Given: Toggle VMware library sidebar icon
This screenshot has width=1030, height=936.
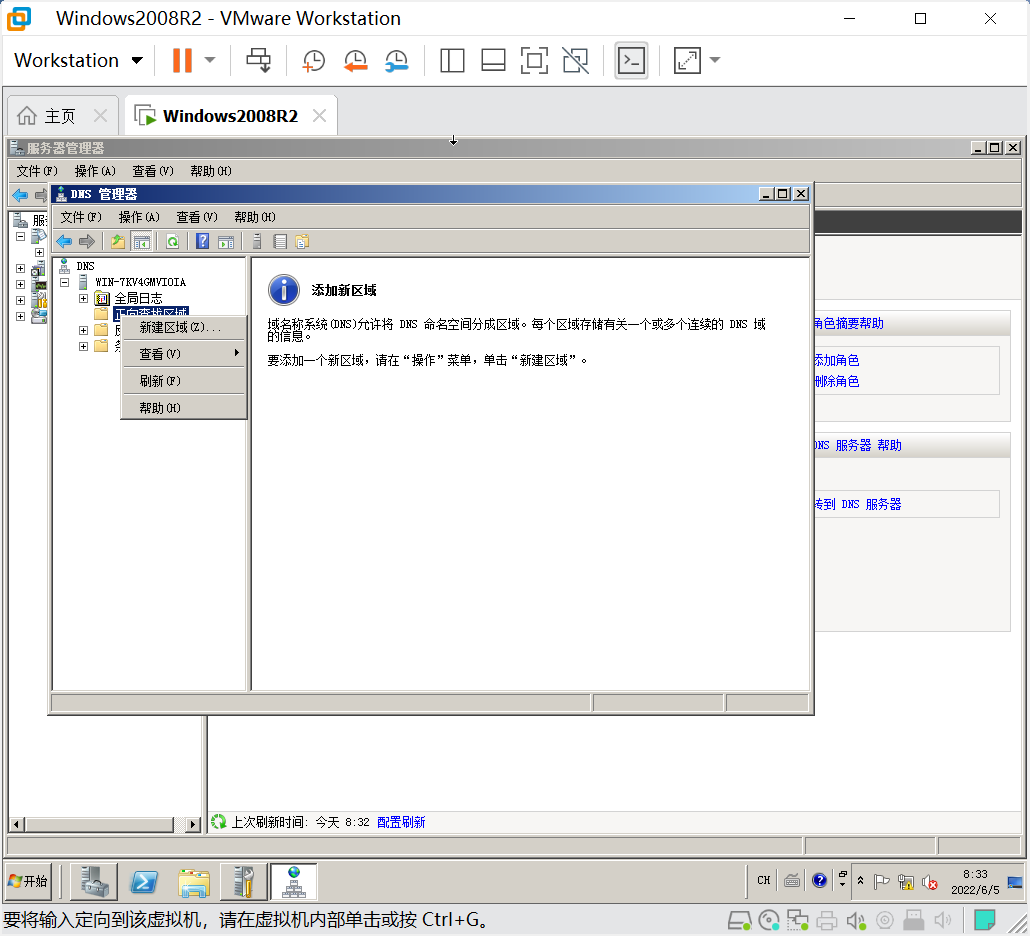Looking at the screenshot, I should 452,60.
